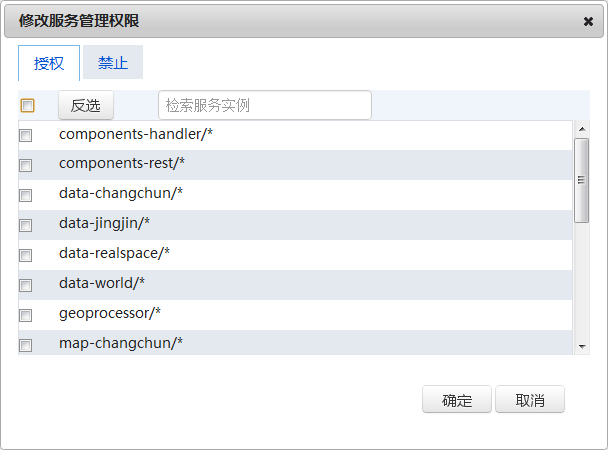Focus the 检索服务实例 search field

pyautogui.click(x=264, y=105)
